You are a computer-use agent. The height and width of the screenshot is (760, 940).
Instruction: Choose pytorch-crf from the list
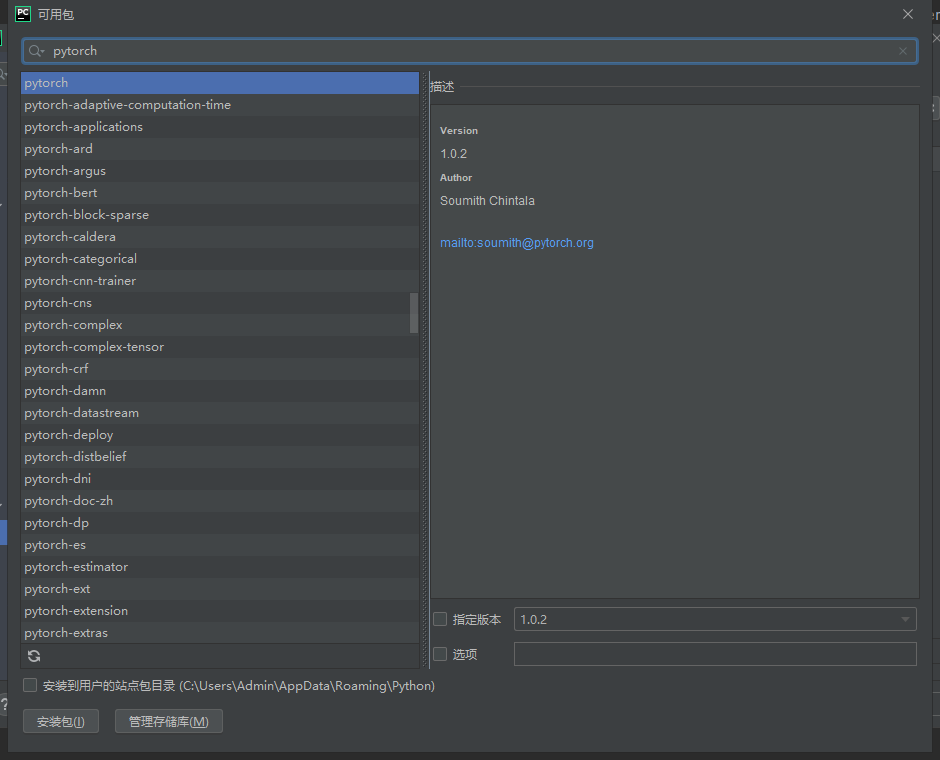pyautogui.click(x=219, y=369)
